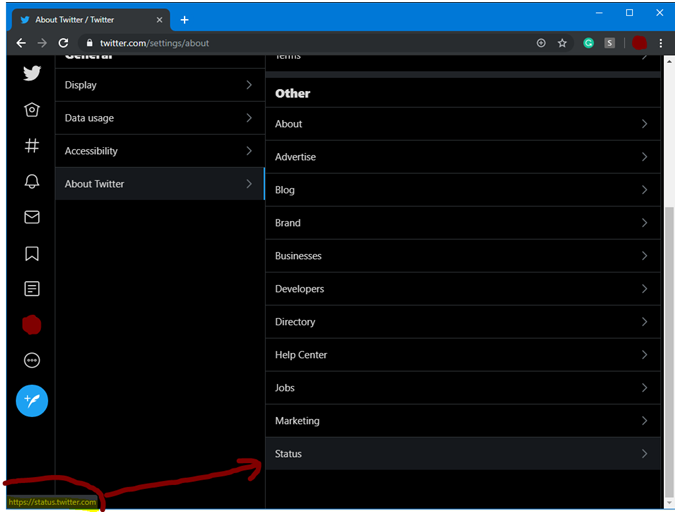Open the Jobs link
This screenshot has height=514, width=677.
click(463, 388)
